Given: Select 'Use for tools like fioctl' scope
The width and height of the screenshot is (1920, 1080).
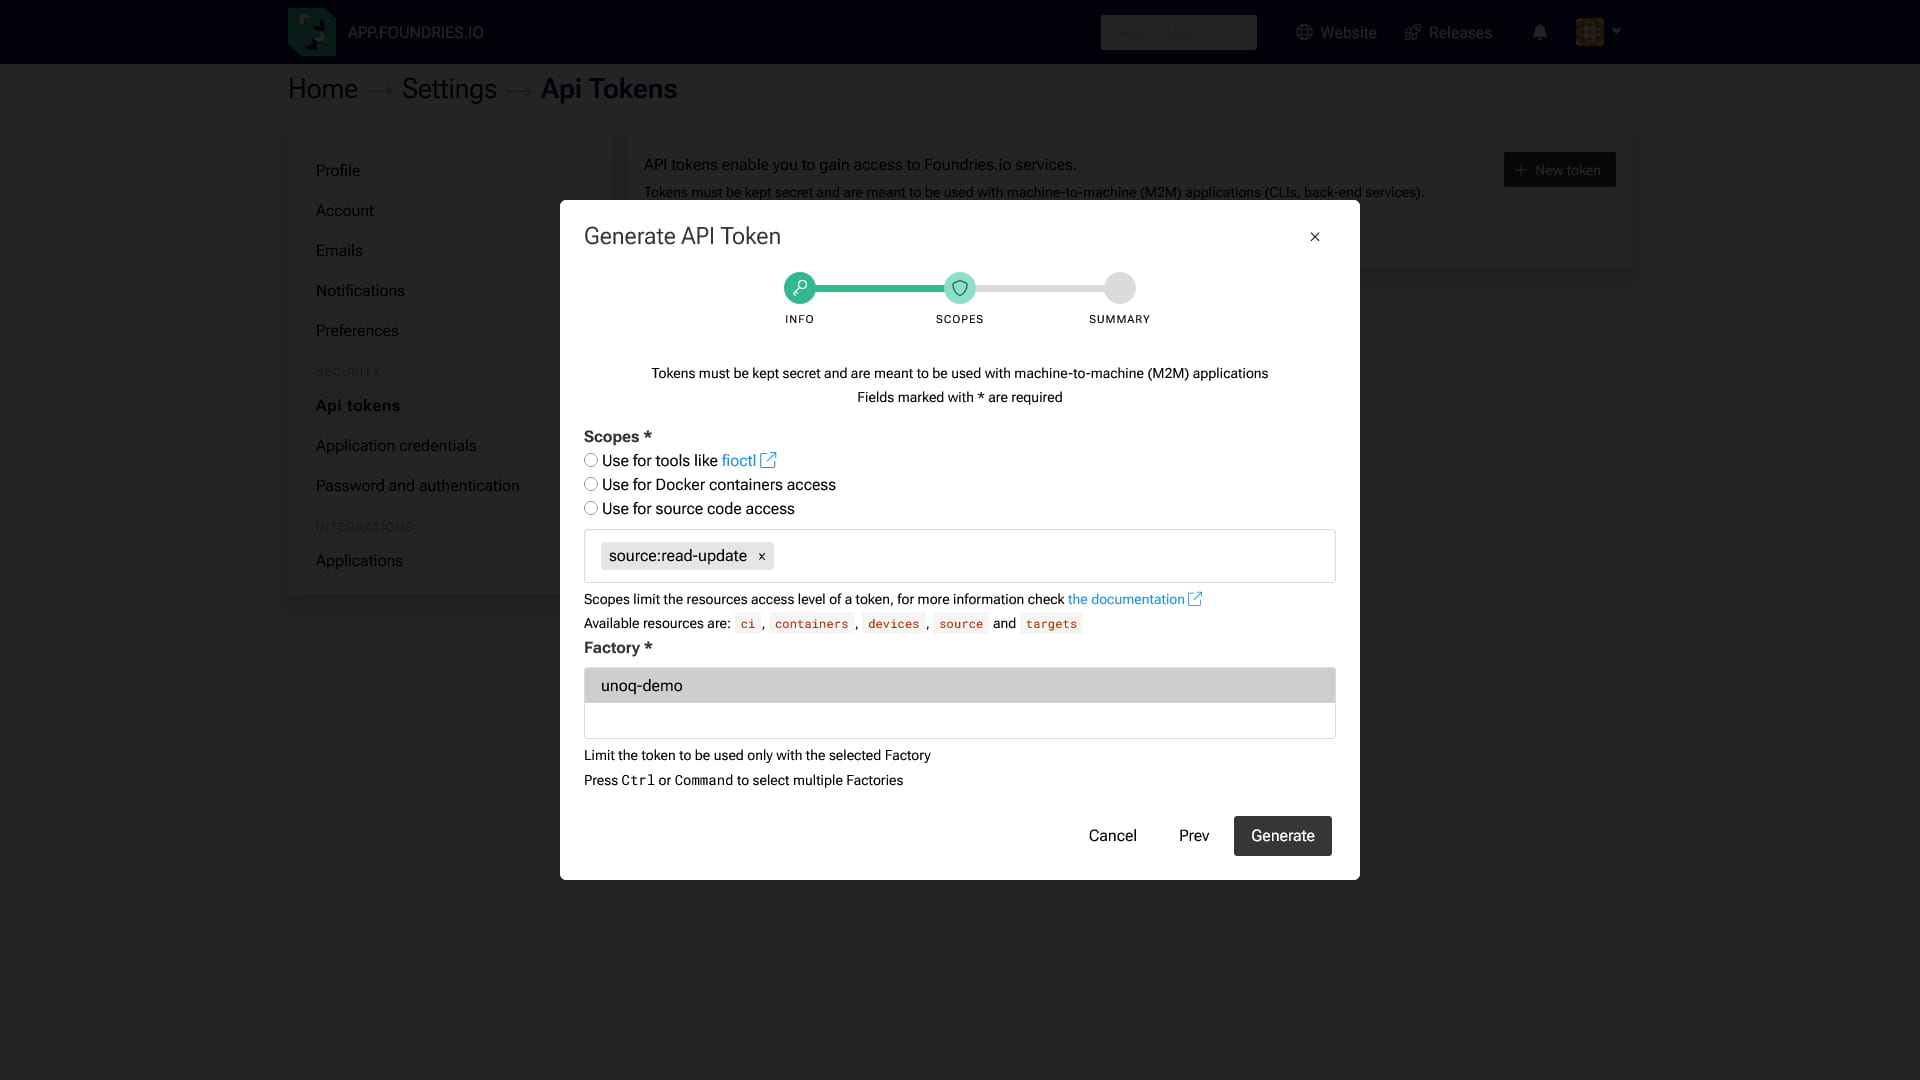Looking at the screenshot, I should pos(591,460).
